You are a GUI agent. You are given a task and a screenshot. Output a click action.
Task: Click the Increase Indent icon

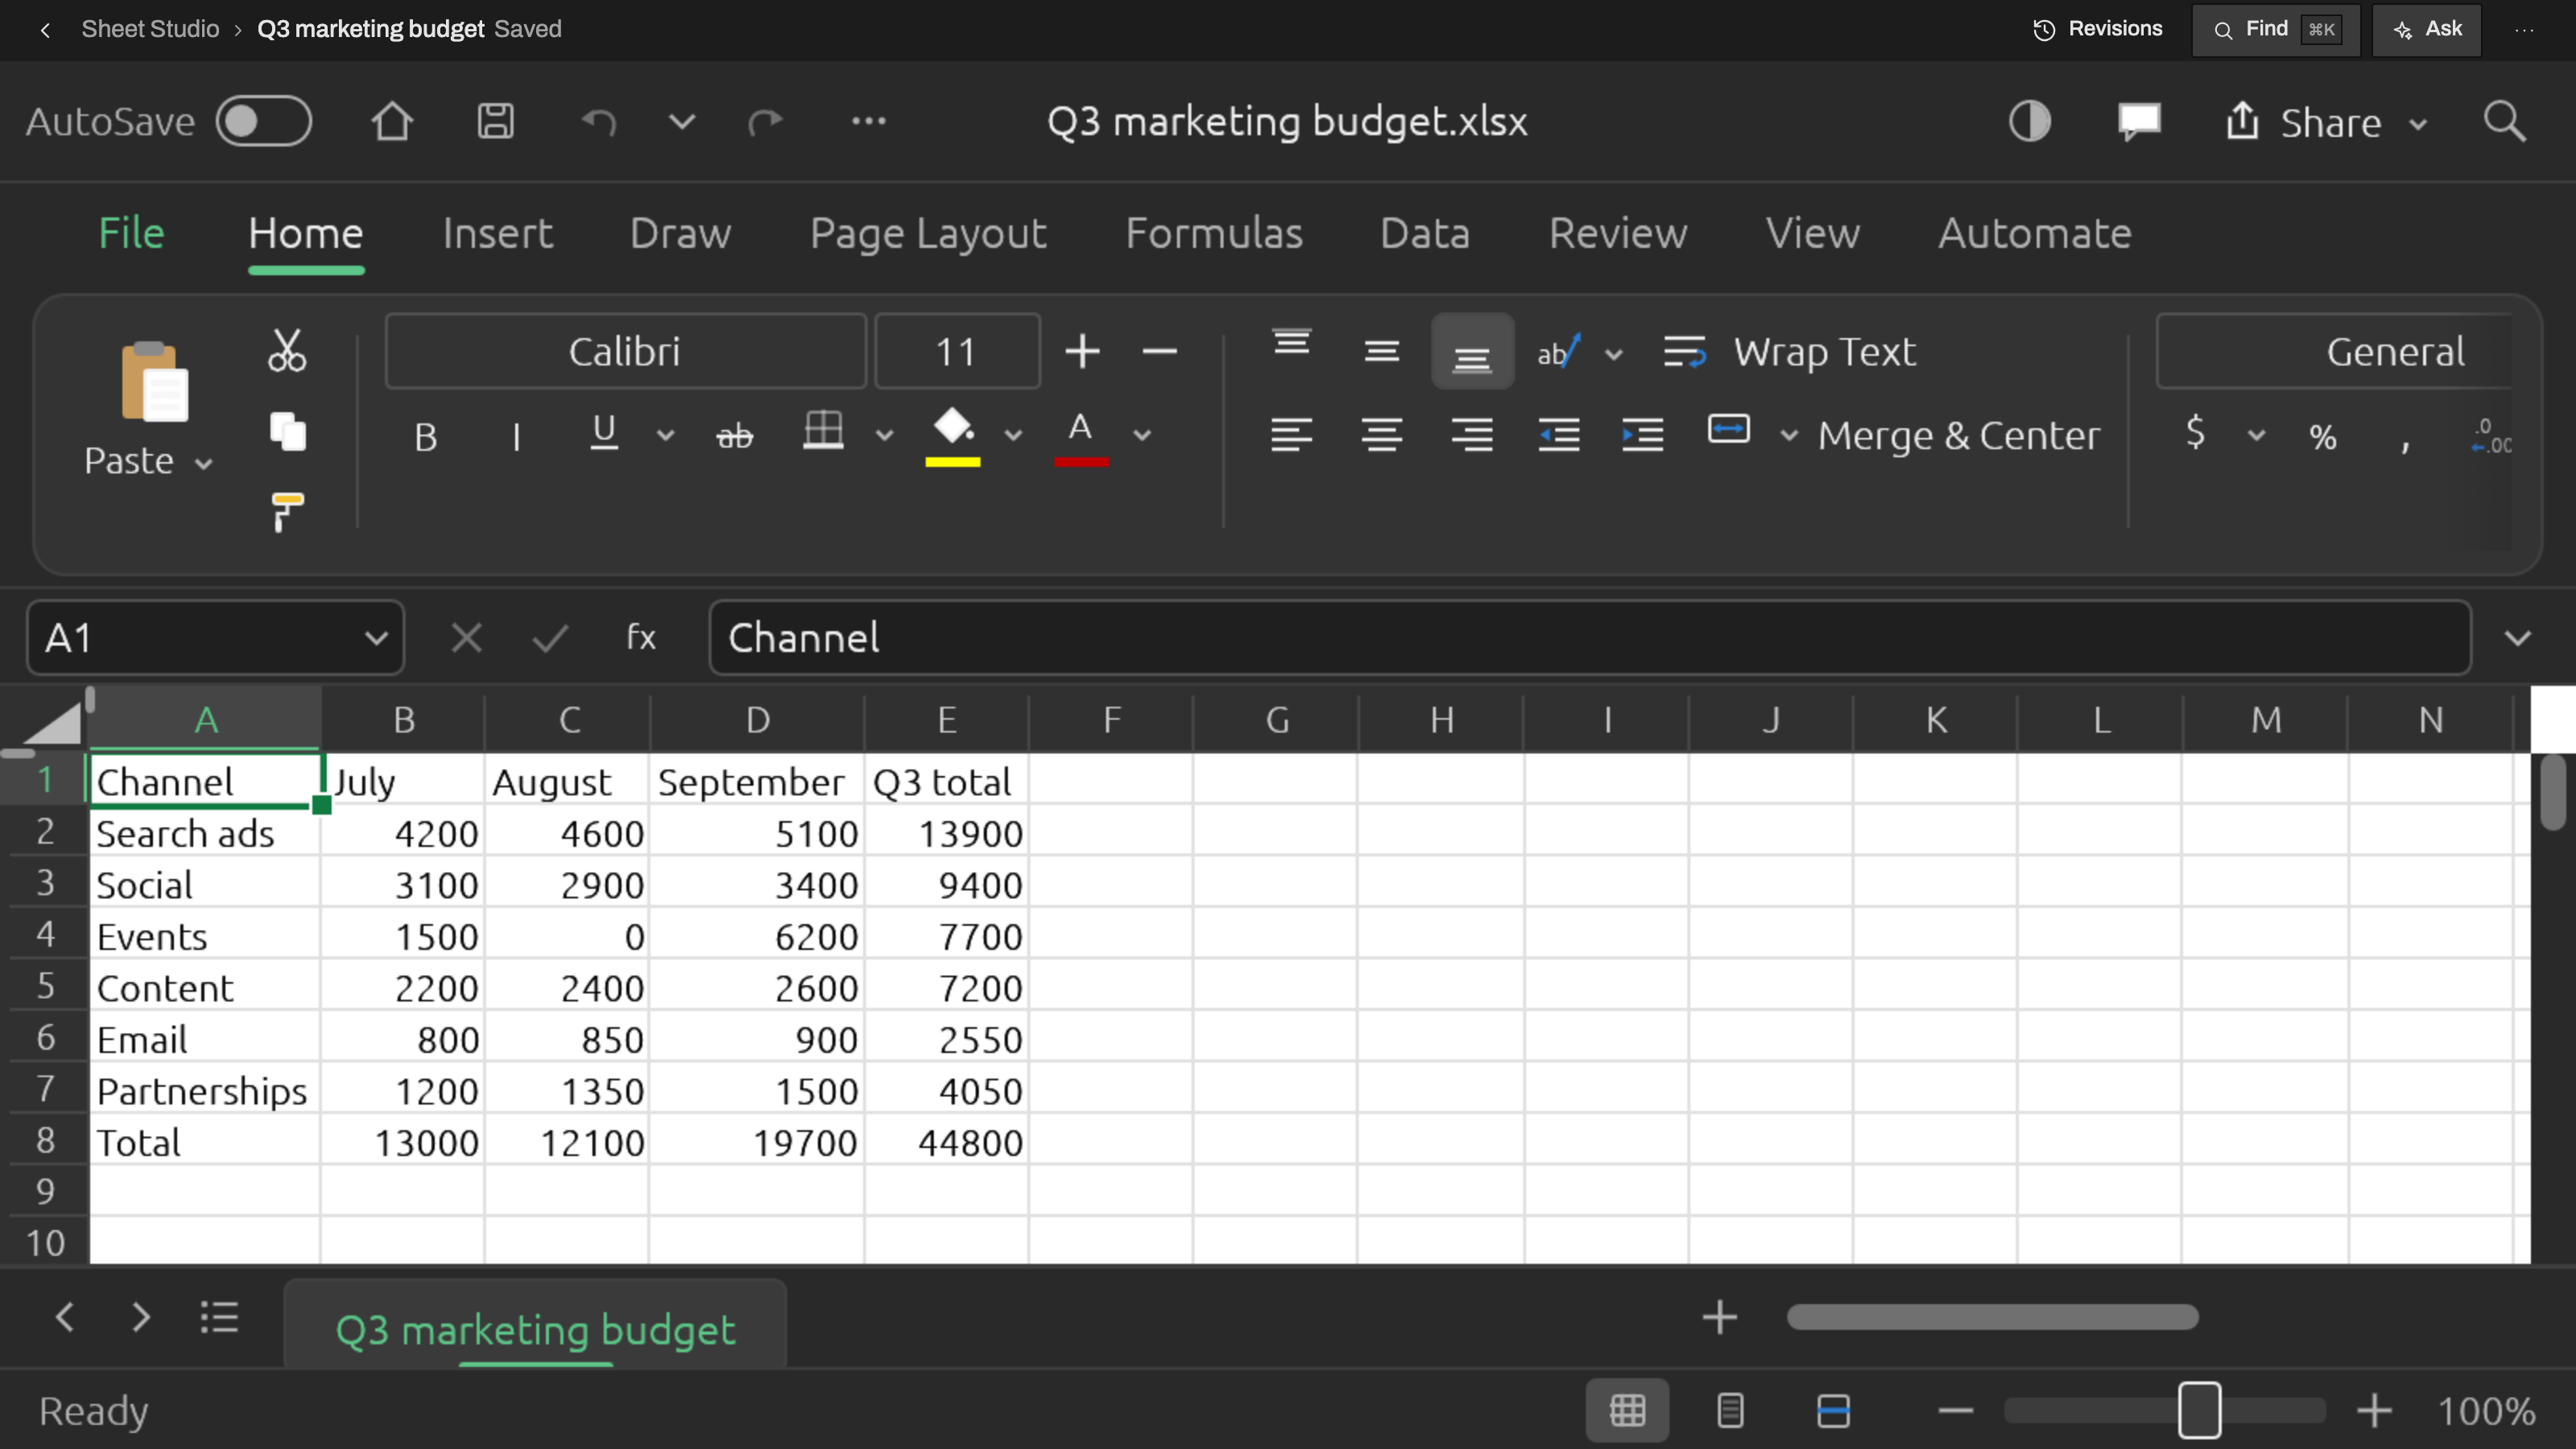tap(1643, 435)
